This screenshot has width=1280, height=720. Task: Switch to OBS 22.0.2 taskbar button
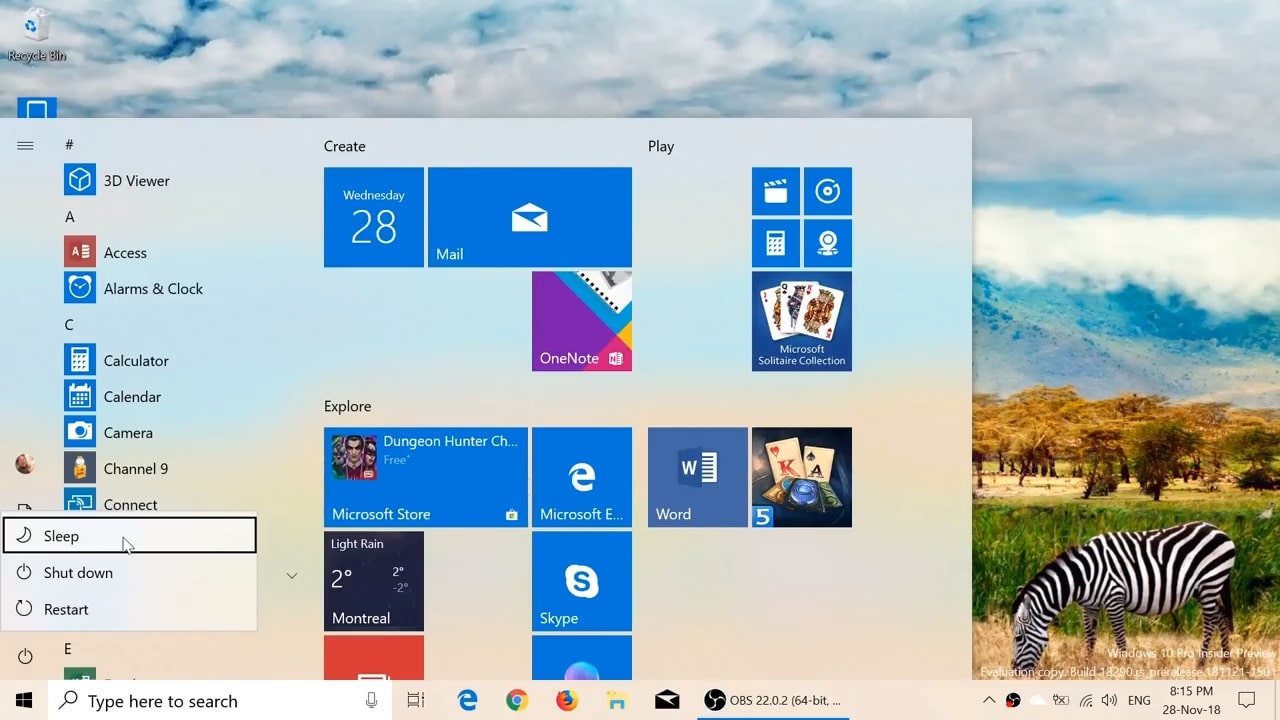tap(772, 700)
